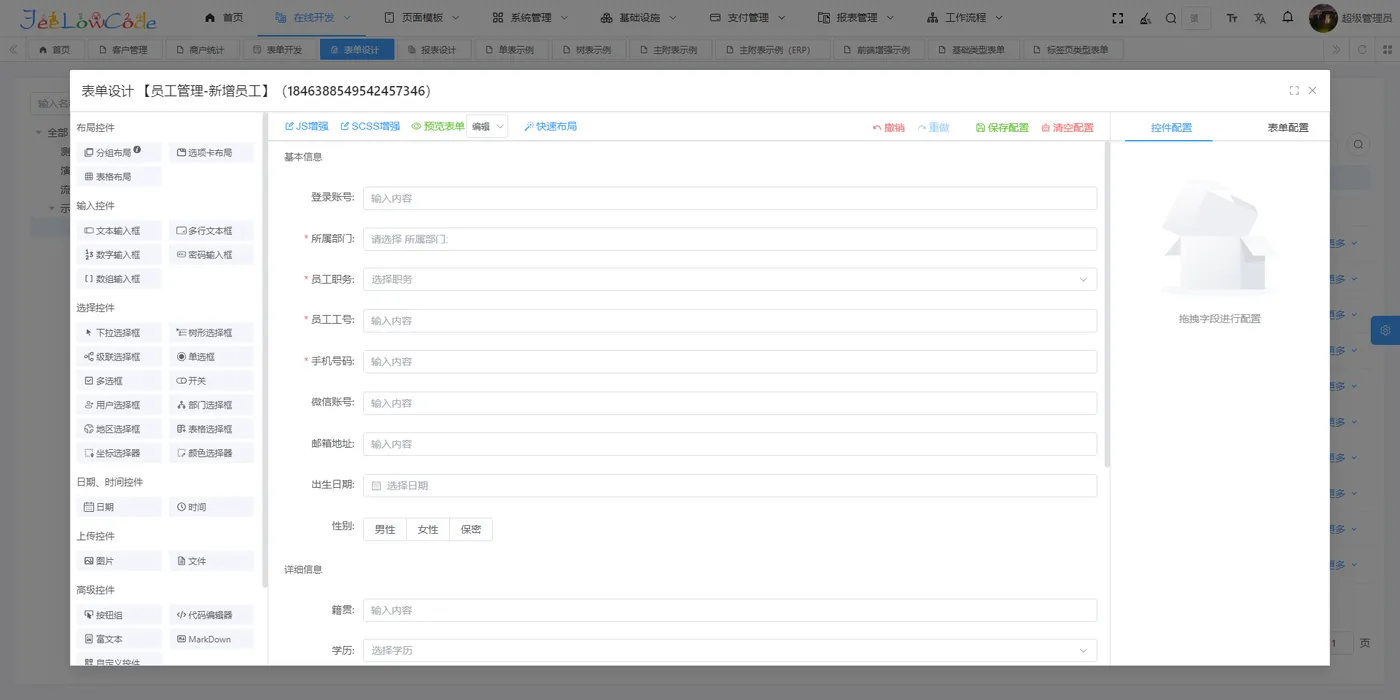Image resolution: width=1400 pixels, height=700 pixels.
Task: Open the 编辑 mode dropdown
Action: (x=488, y=126)
